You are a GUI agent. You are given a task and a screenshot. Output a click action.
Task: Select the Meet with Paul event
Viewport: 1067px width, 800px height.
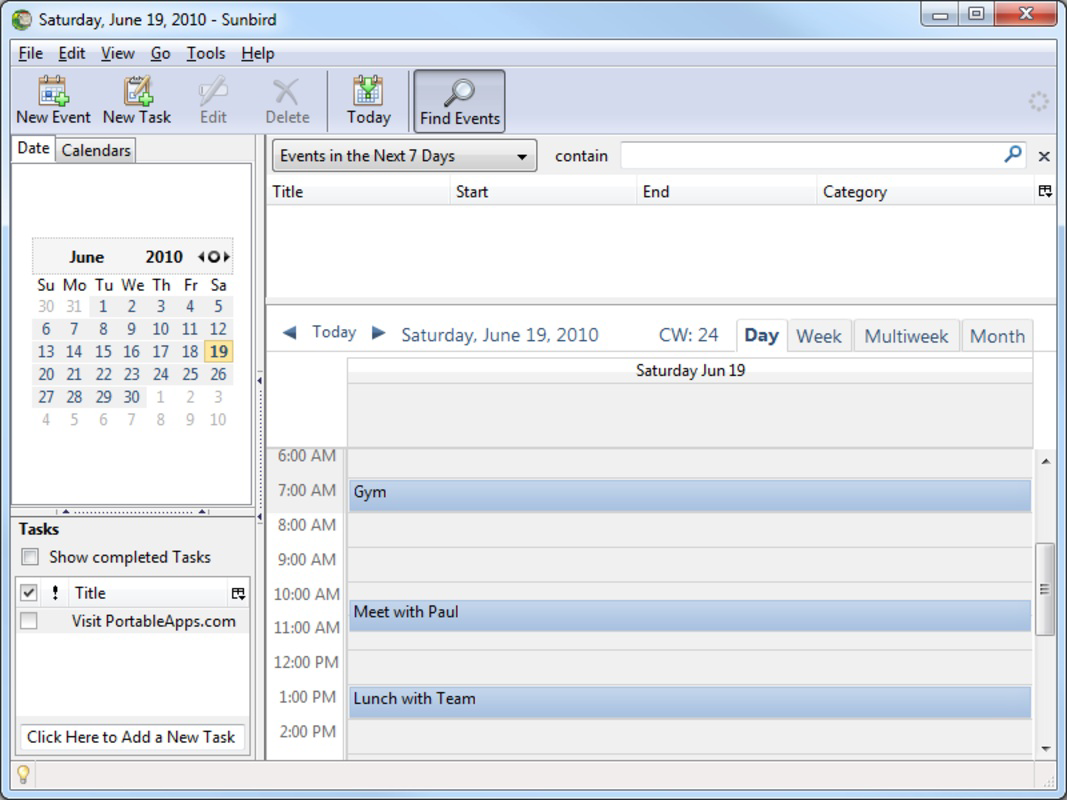(x=689, y=614)
